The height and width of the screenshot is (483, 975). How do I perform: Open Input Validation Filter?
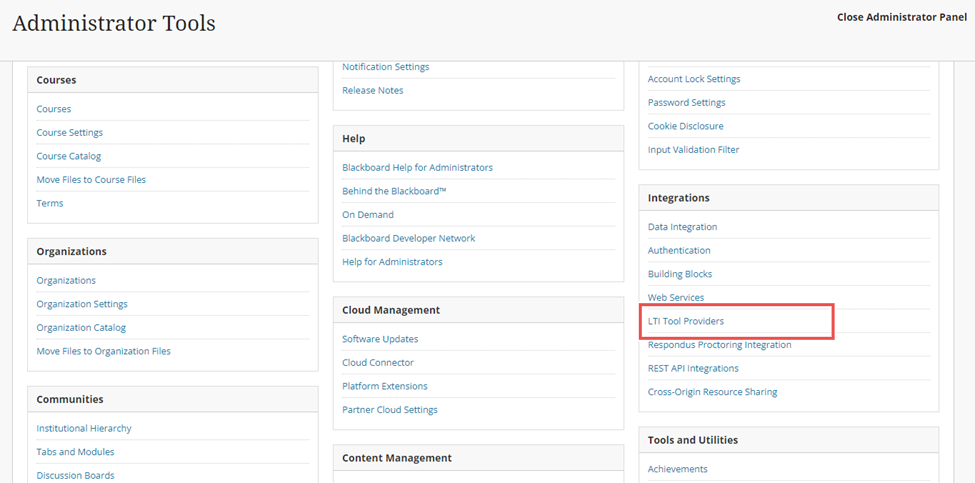[x=693, y=150]
